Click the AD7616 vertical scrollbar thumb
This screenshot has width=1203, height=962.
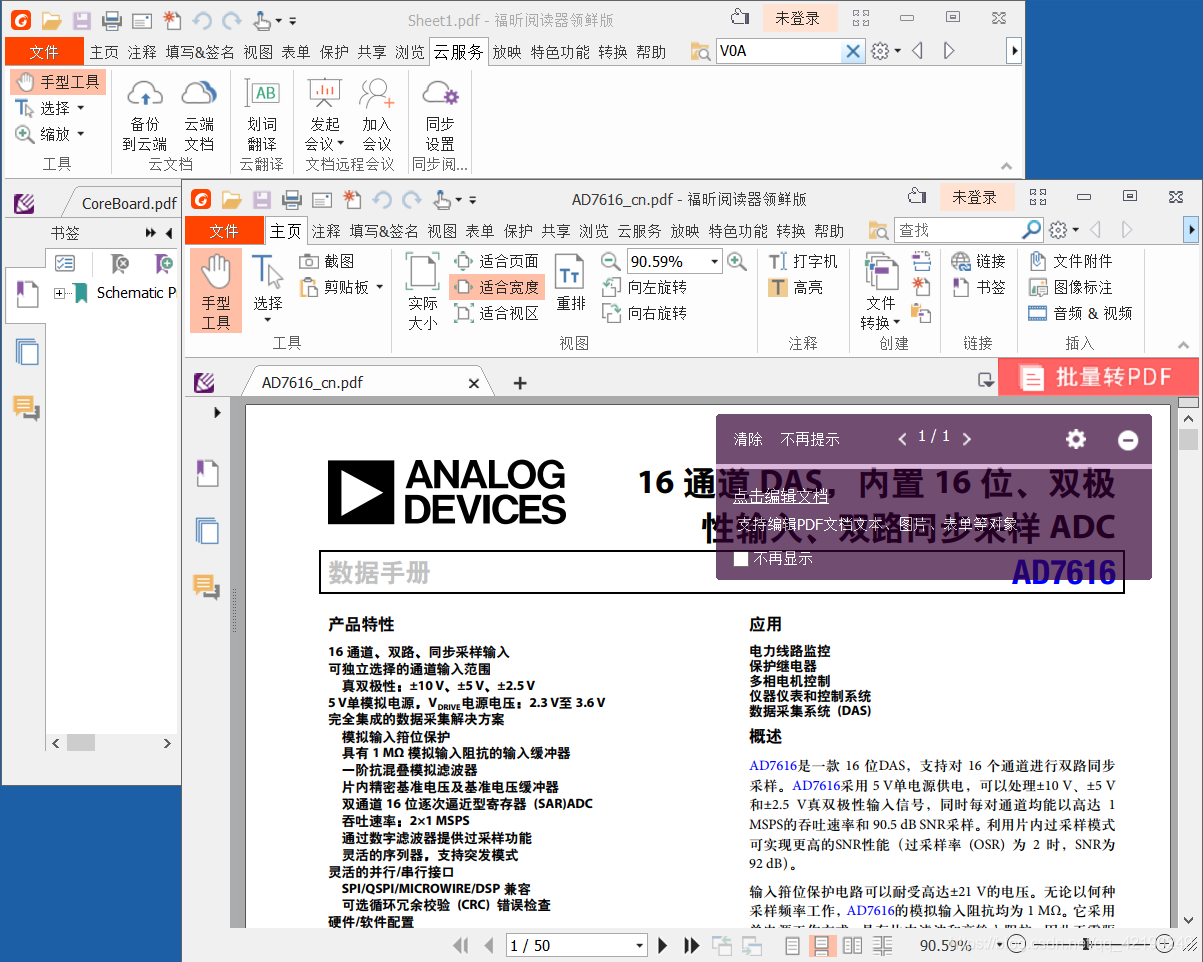pos(1188,440)
